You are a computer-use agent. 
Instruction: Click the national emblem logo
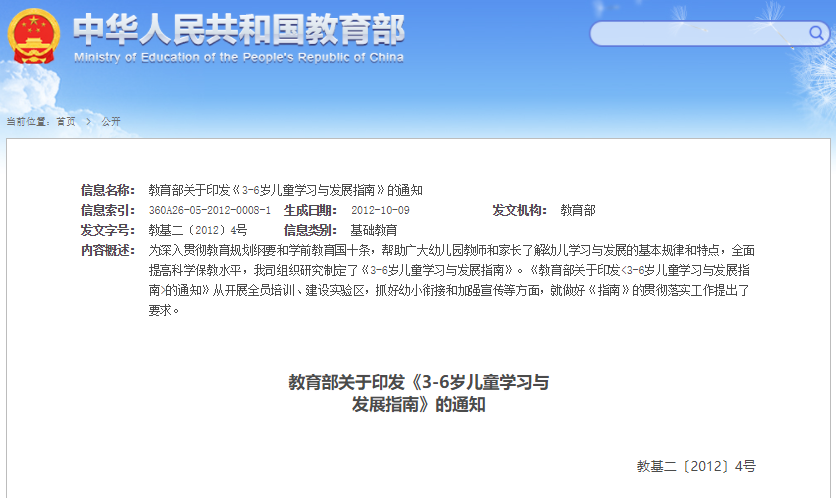click(34, 36)
